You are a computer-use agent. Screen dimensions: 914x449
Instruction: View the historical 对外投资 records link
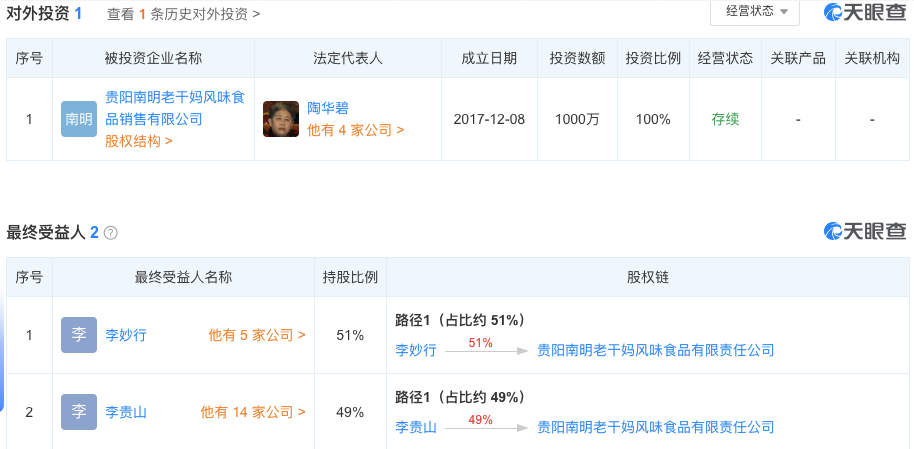tap(184, 14)
